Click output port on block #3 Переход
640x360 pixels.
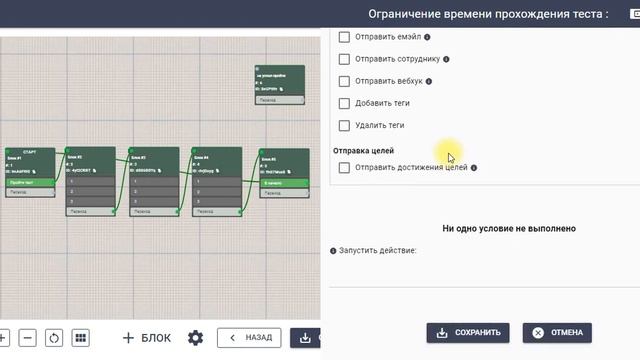click(178, 211)
